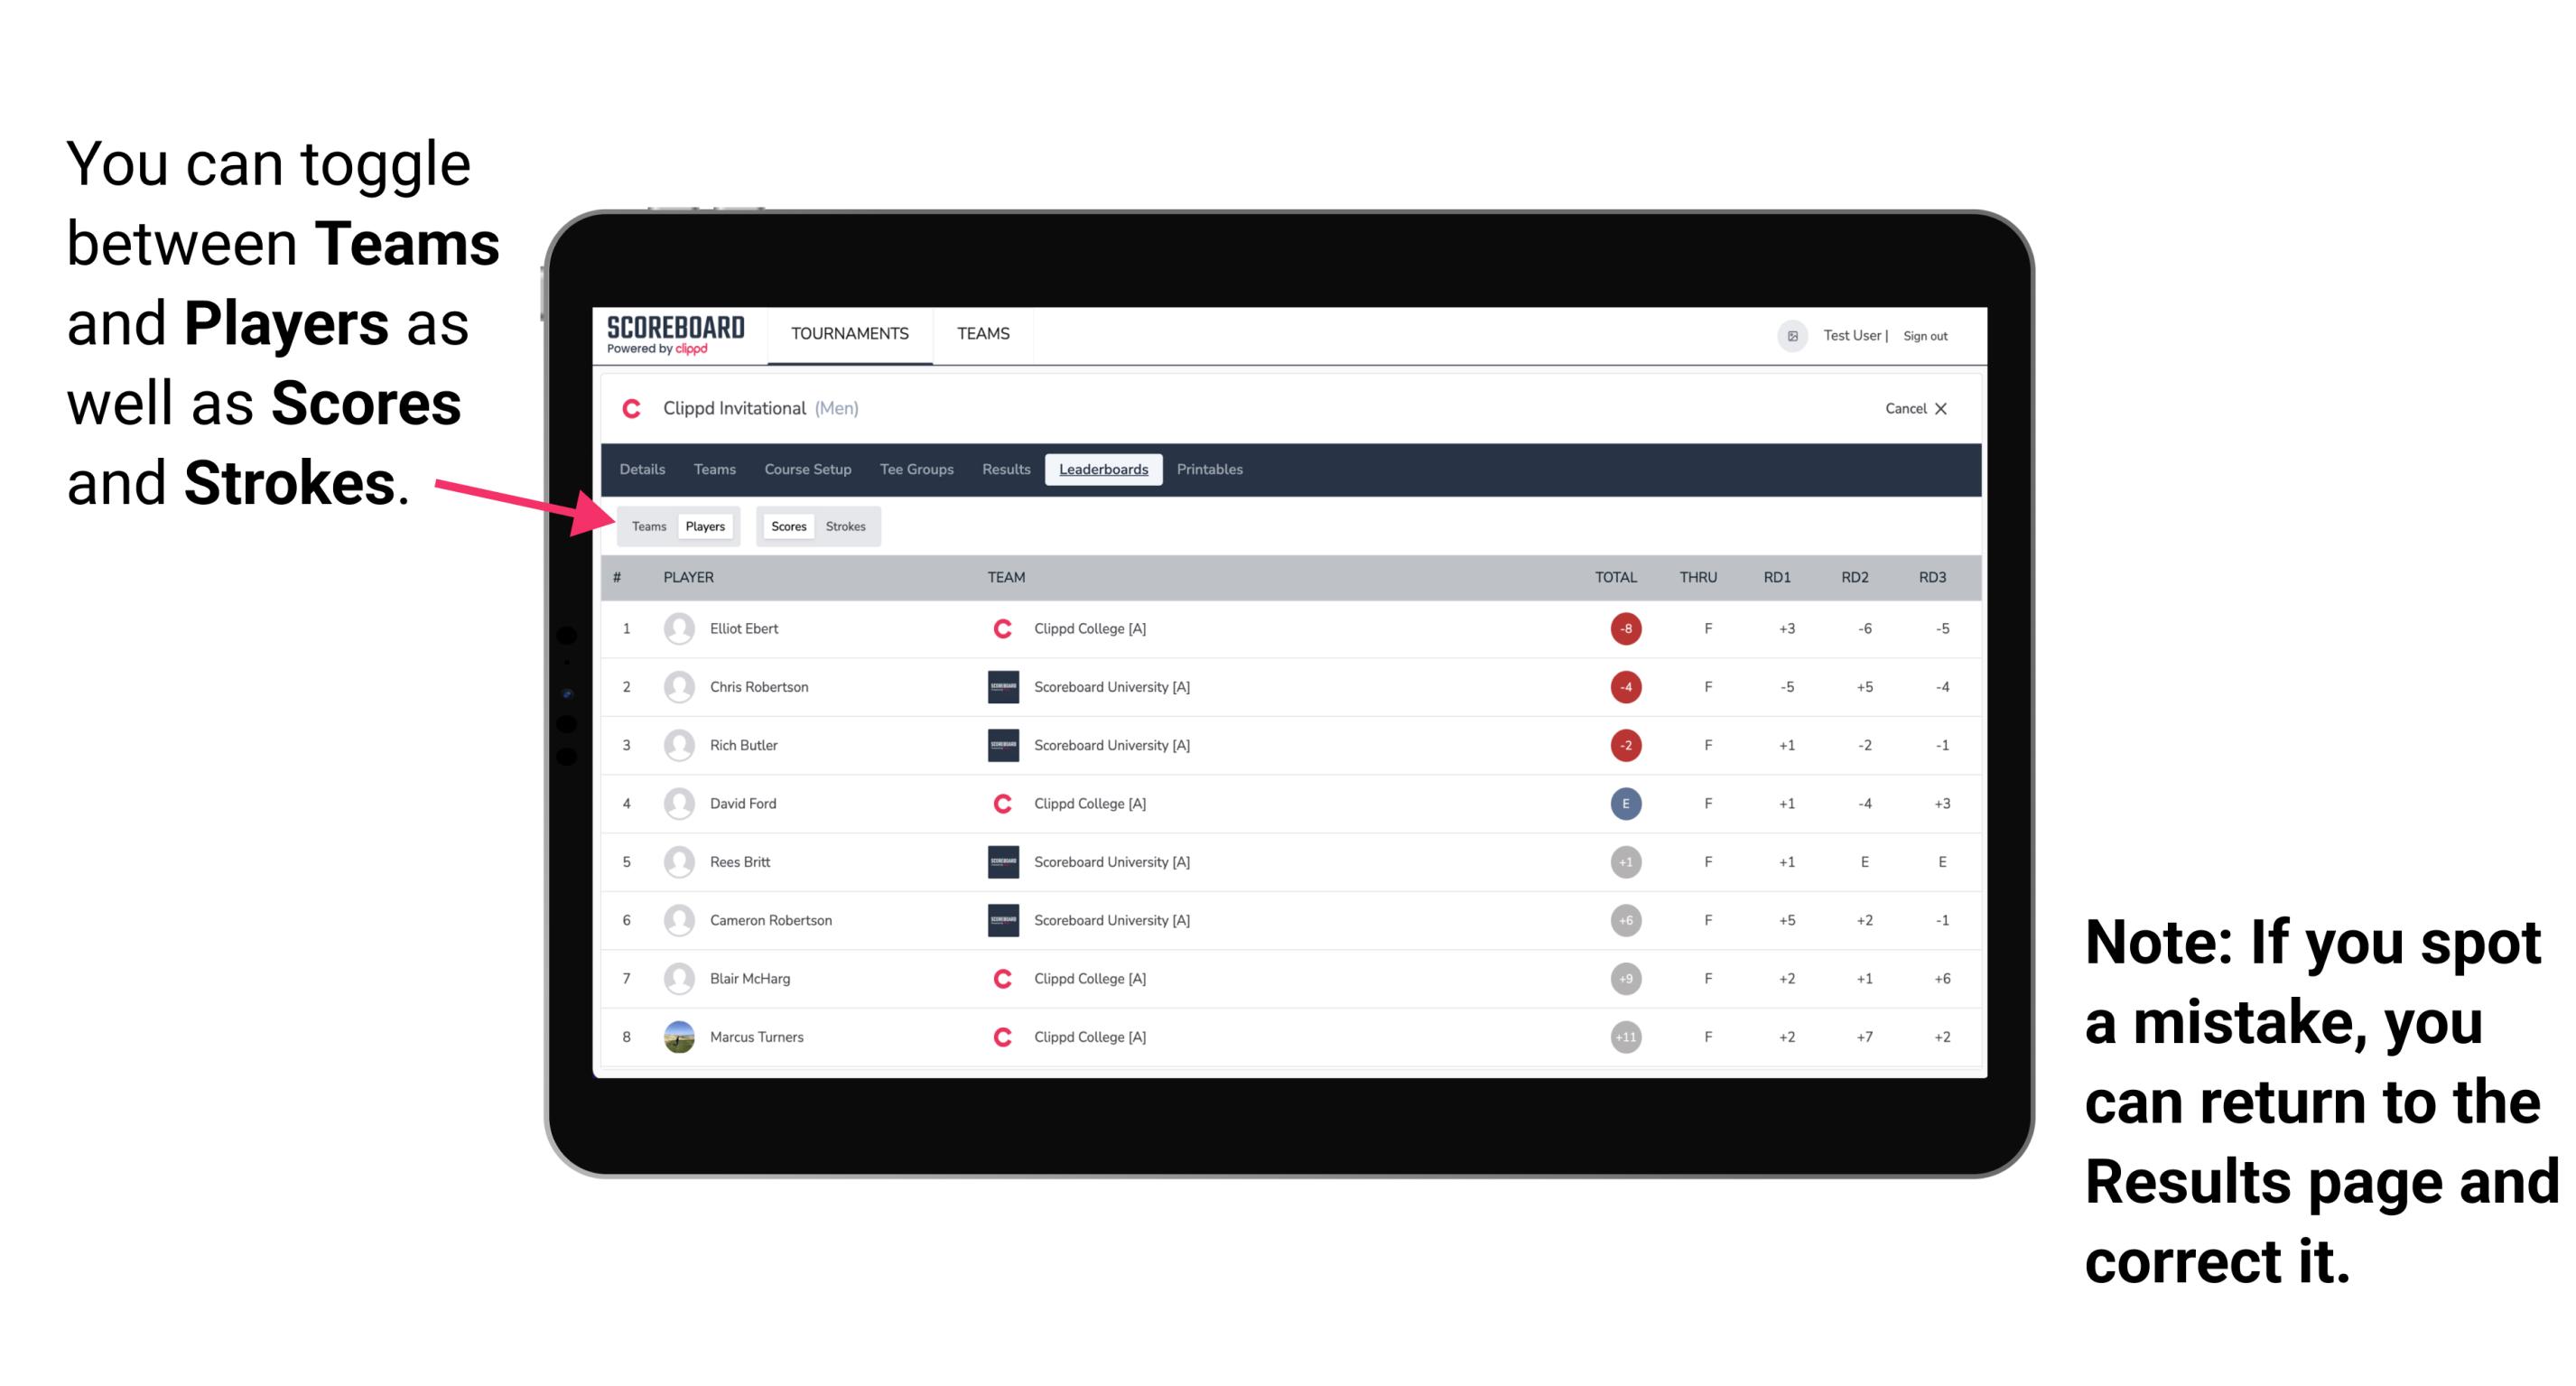Click the Cancel button
Viewport: 2576px width, 1386px height.
(x=1912, y=408)
